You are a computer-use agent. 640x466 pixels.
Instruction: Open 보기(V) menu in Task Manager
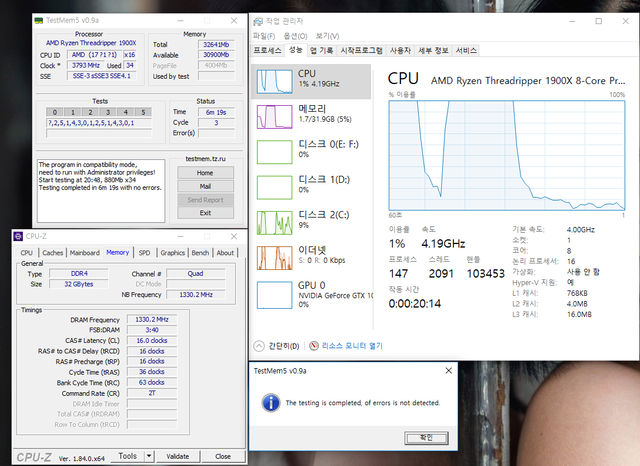coord(327,36)
